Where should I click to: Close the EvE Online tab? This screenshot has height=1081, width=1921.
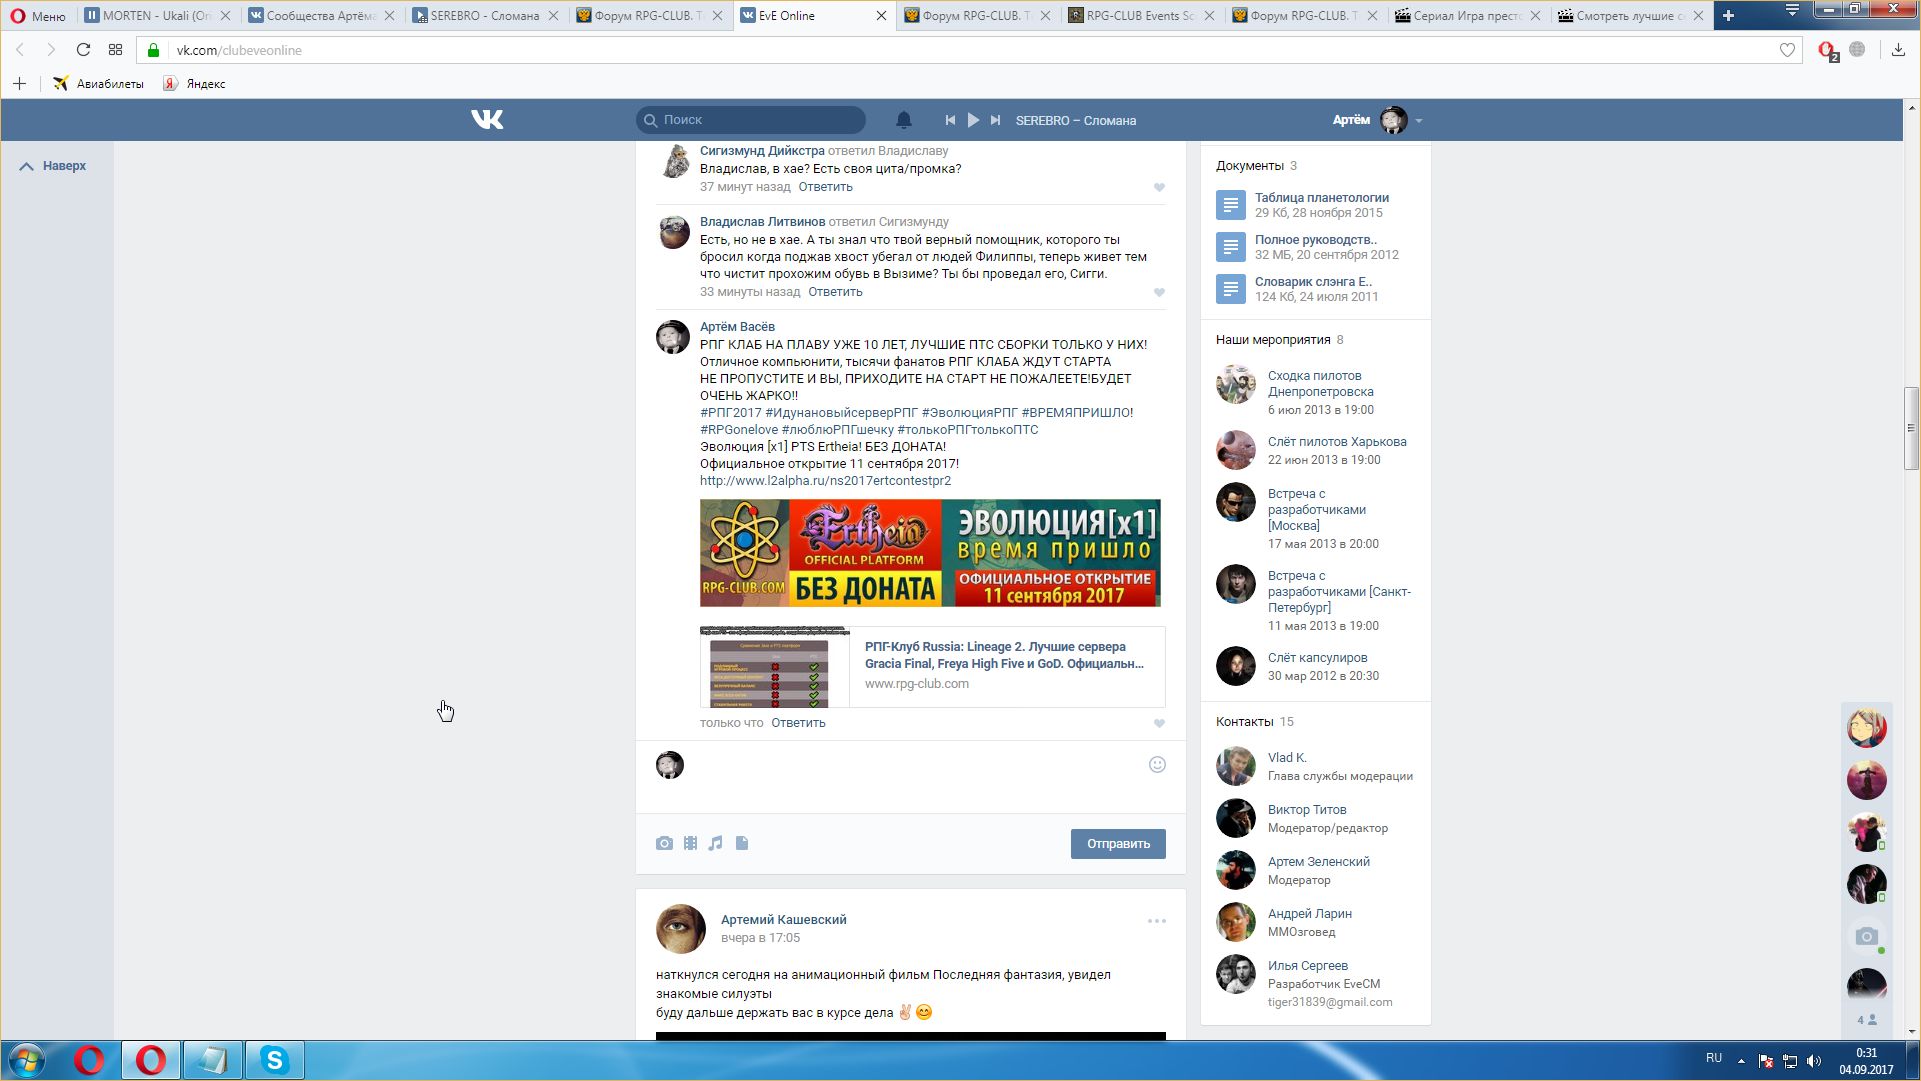[x=881, y=16]
